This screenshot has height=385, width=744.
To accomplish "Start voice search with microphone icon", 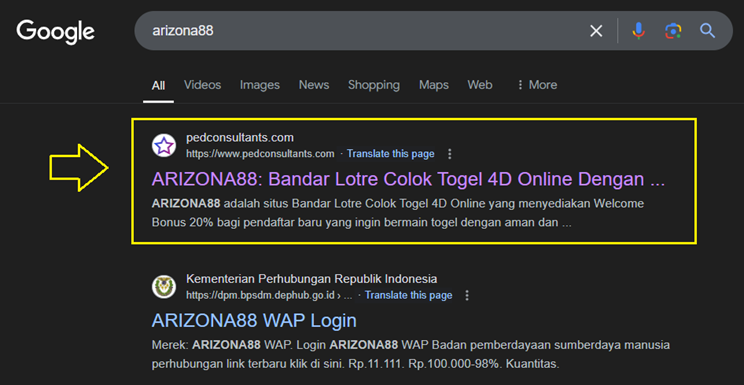I will click(x=638, y=31).
